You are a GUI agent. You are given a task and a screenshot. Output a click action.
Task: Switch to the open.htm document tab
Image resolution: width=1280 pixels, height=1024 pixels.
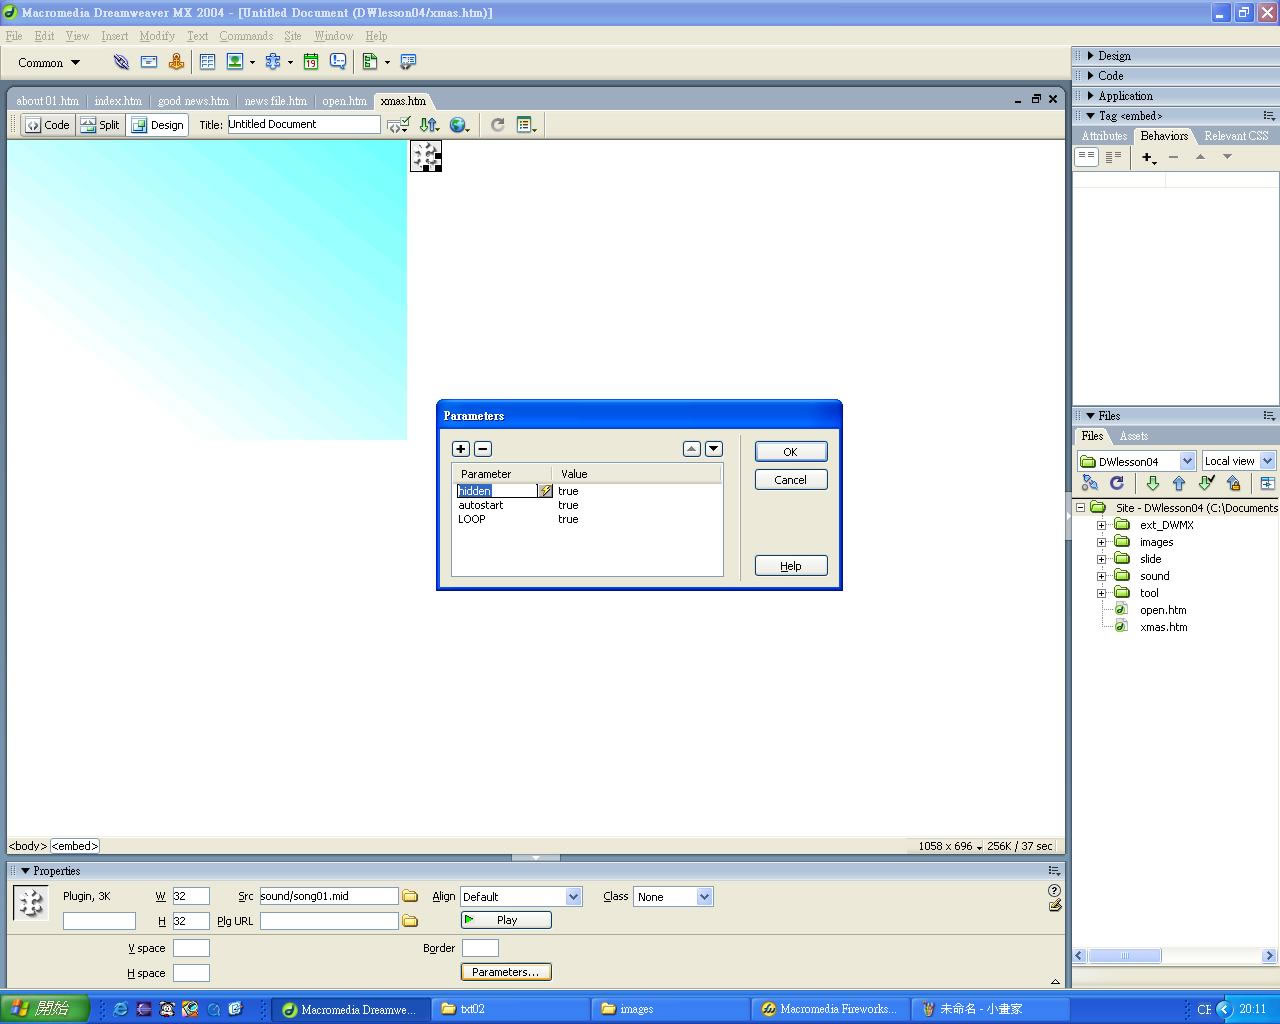coord(345,101)
